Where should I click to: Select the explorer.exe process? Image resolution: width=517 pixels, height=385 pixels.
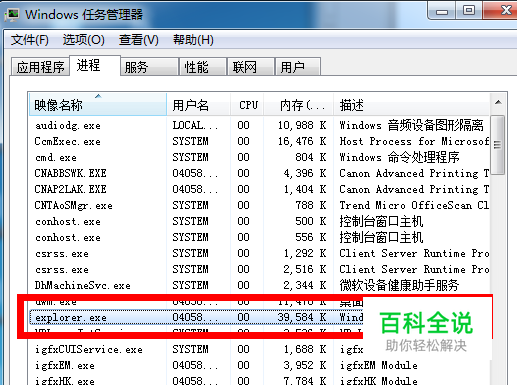[196, 317]
